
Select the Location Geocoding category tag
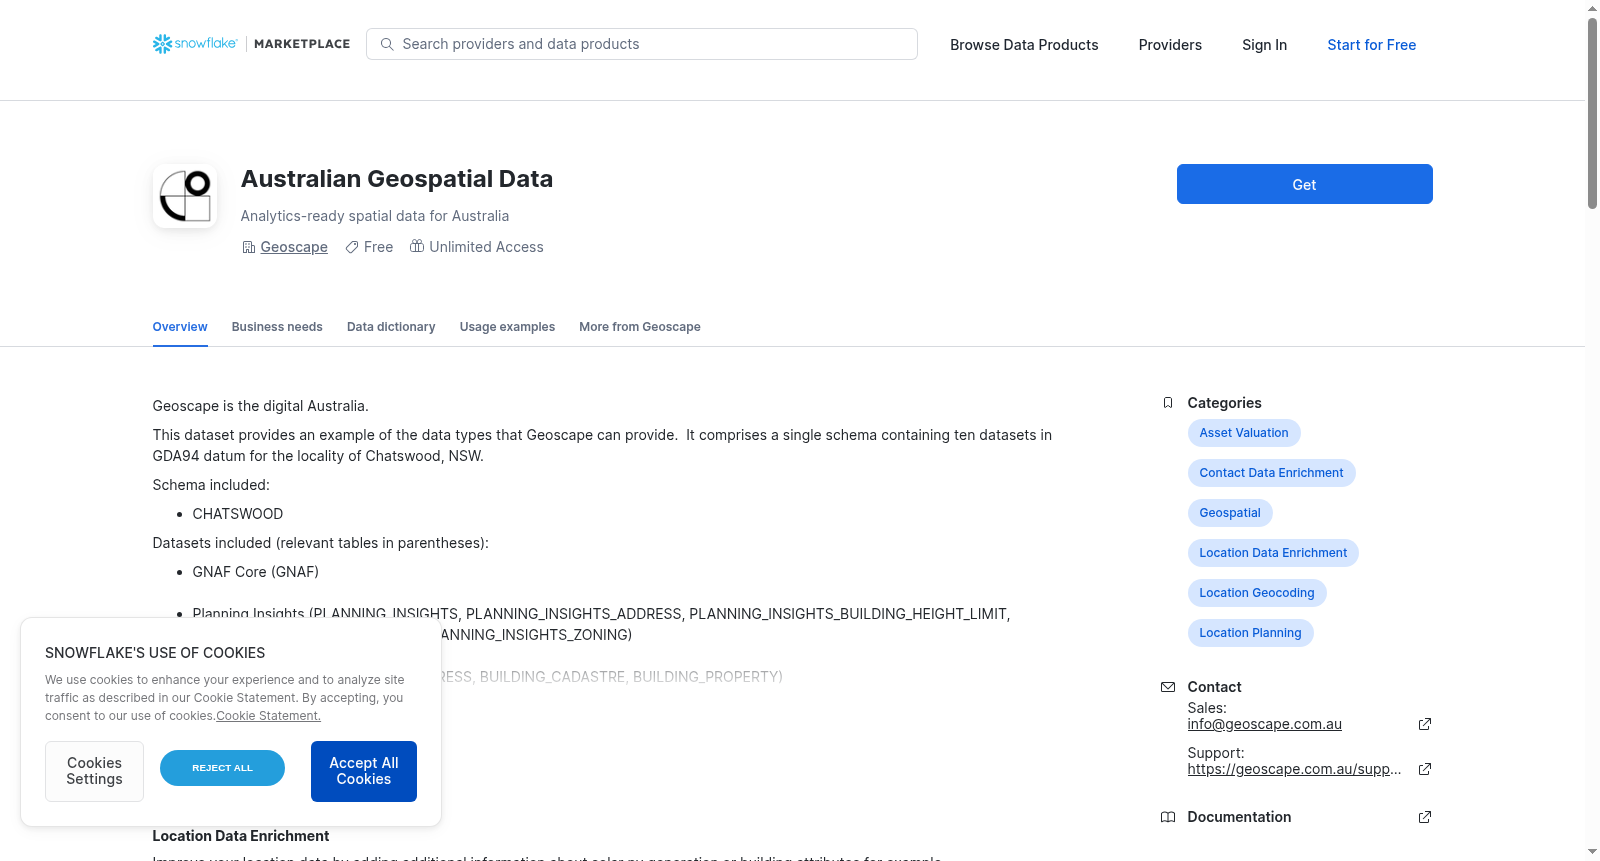coord(1257,593)
